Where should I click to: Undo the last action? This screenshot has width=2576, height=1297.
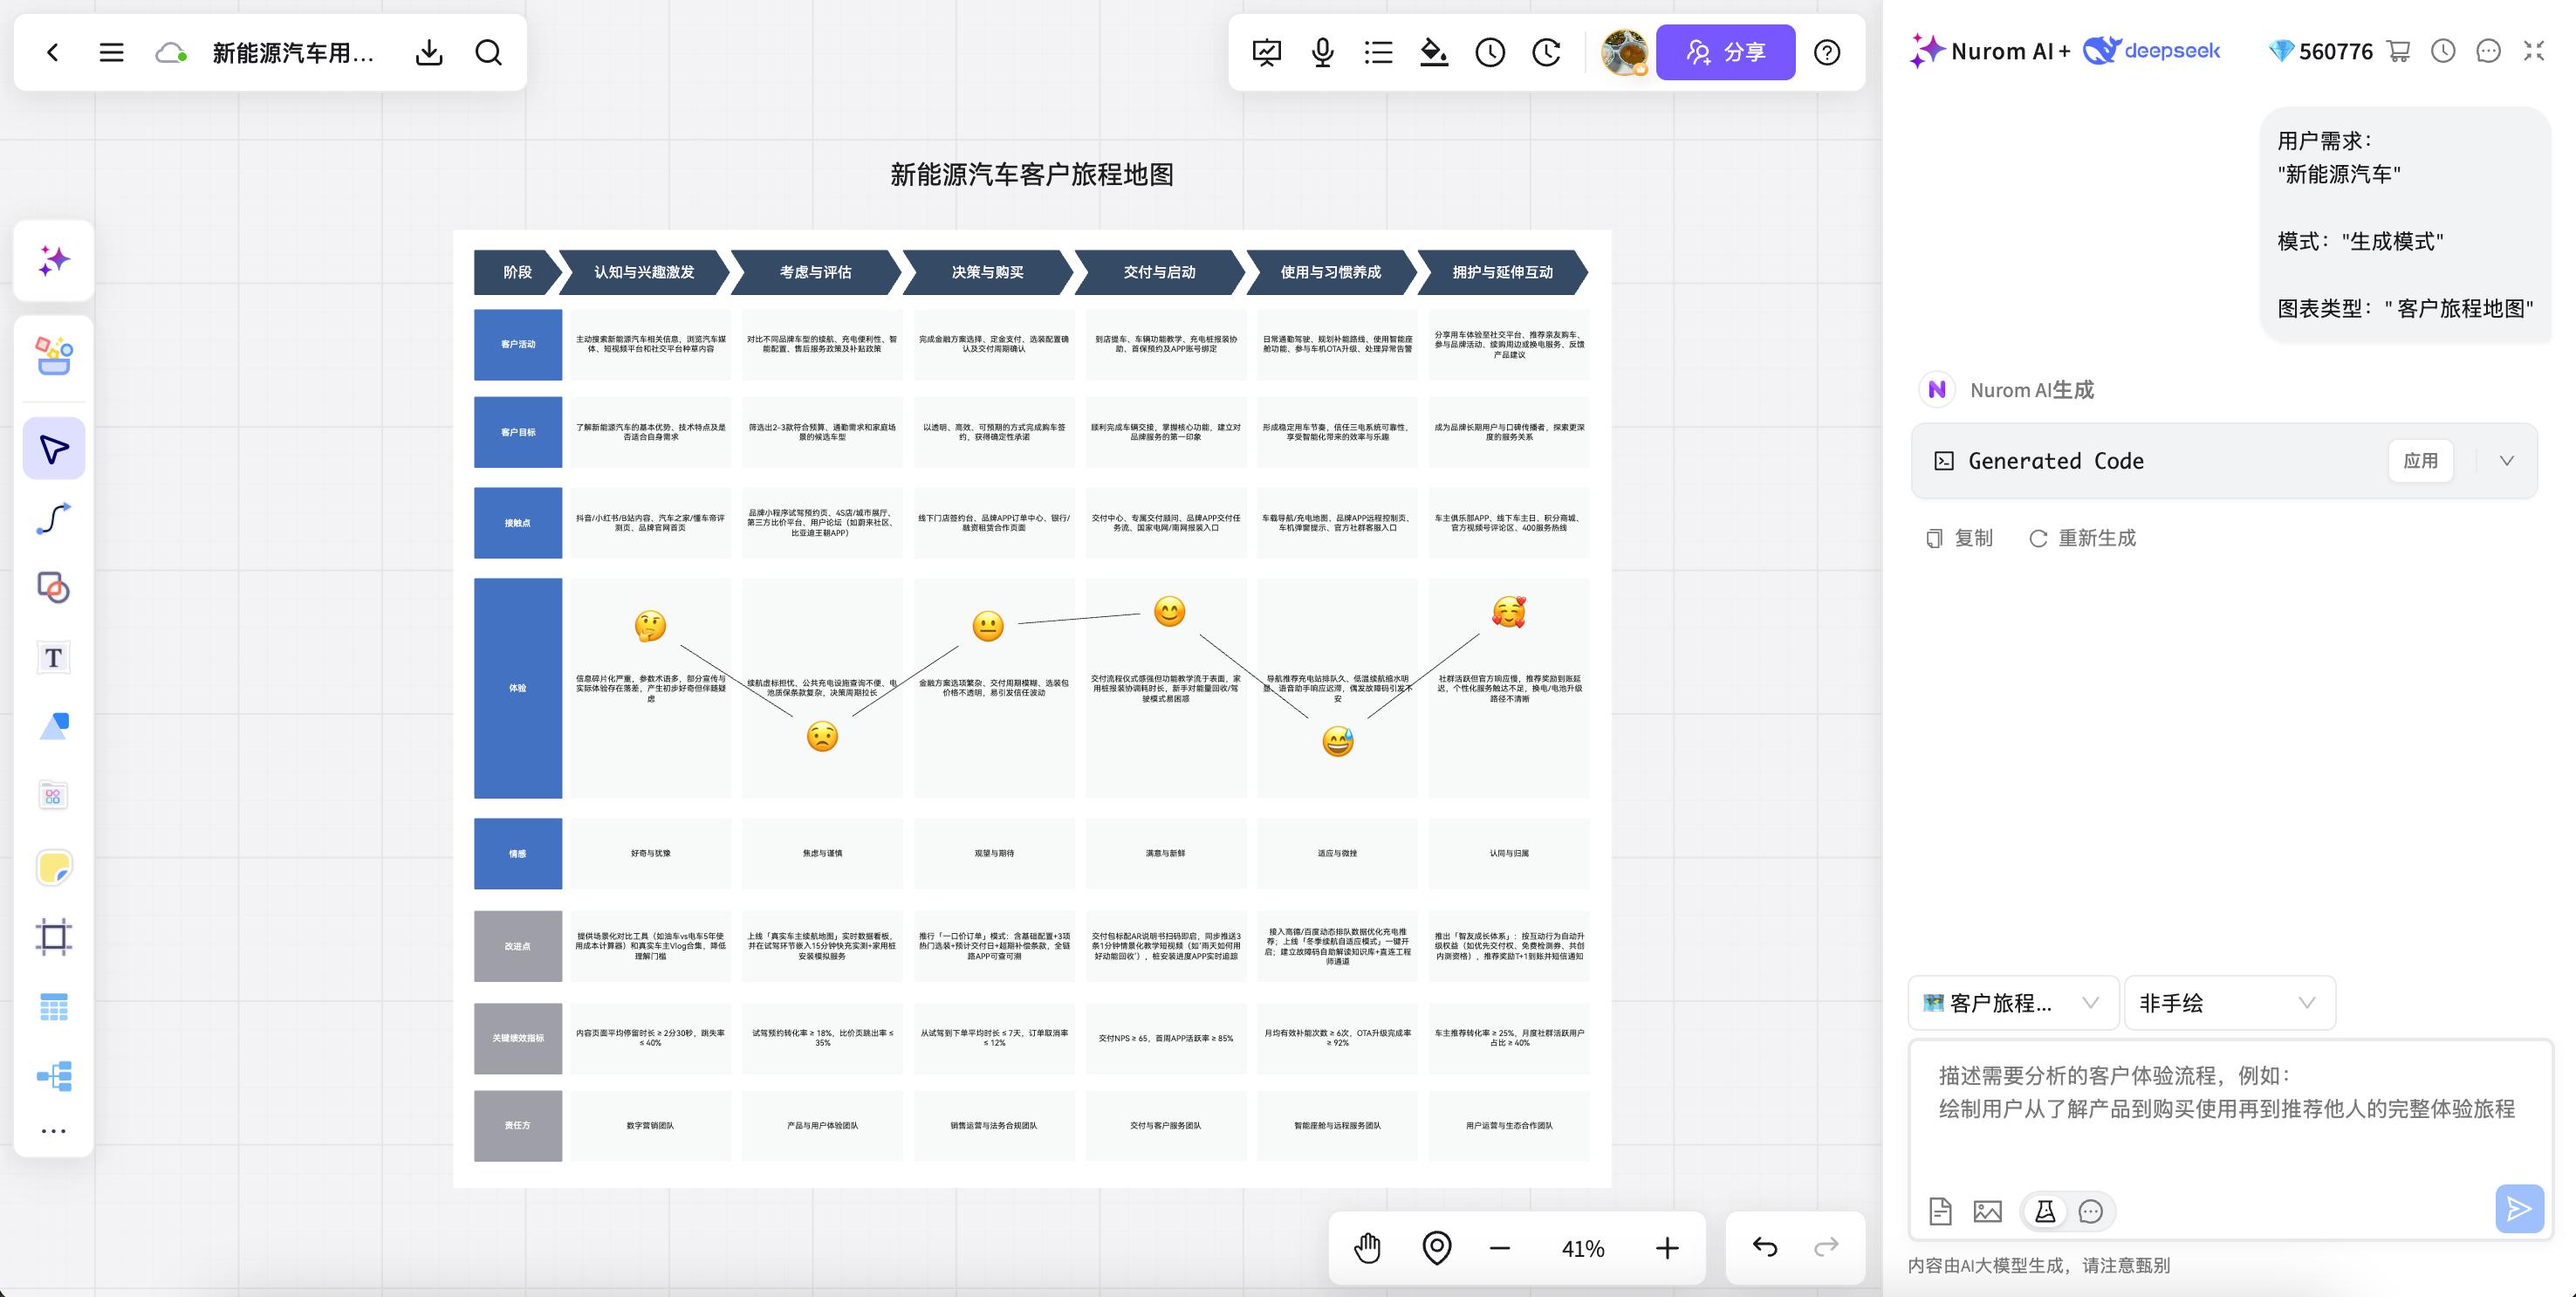point(1765,1247)
